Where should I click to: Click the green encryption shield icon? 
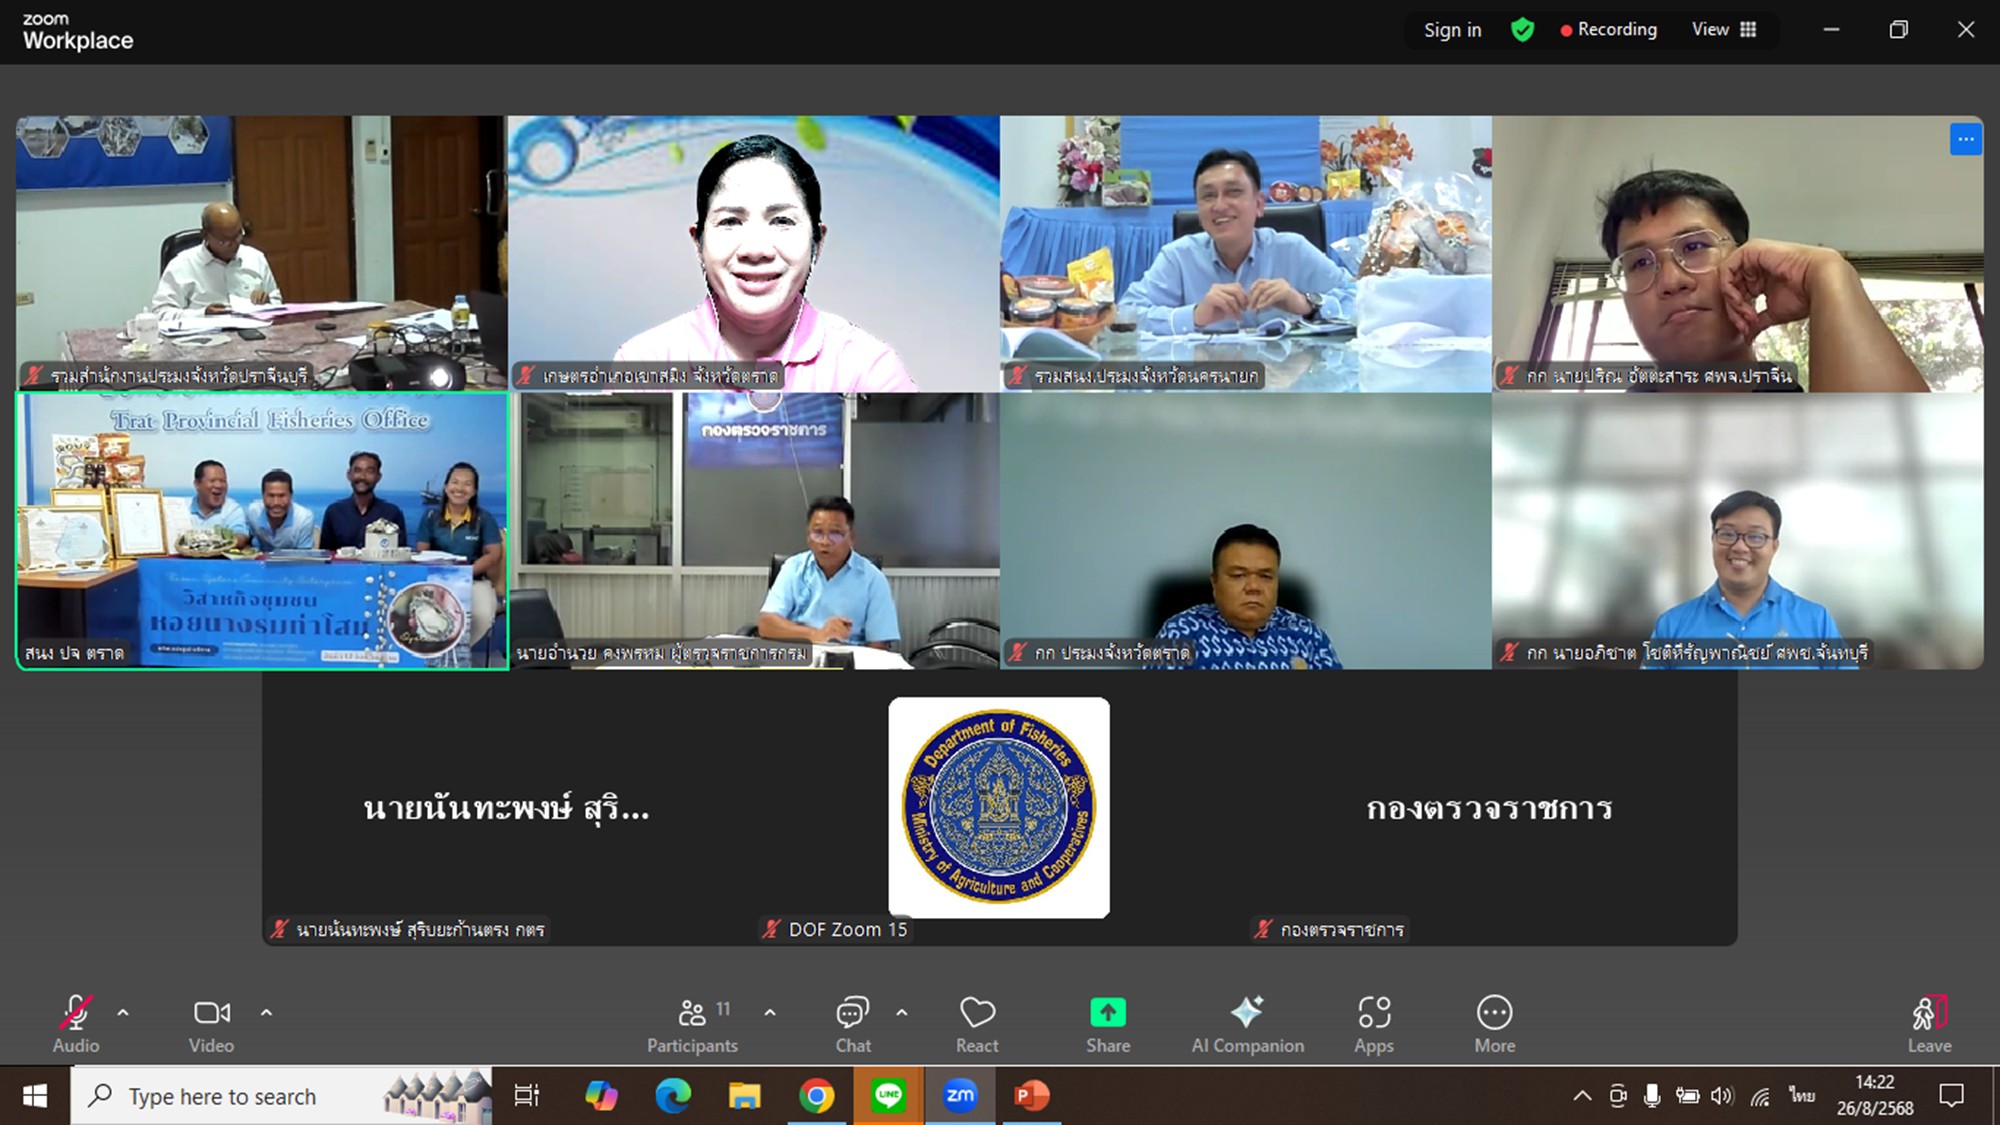click(x=1522, y=30)
